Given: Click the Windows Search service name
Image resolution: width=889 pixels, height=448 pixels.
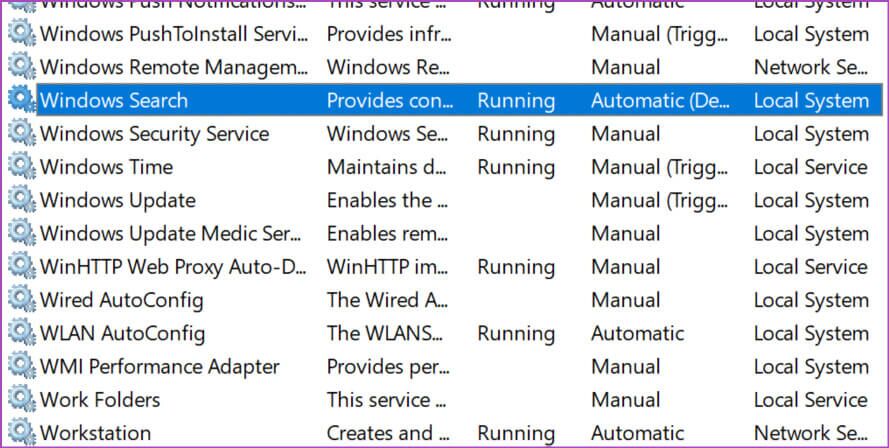Looking at the screenshot, I should pyautogui.click(x=114, y=100).
